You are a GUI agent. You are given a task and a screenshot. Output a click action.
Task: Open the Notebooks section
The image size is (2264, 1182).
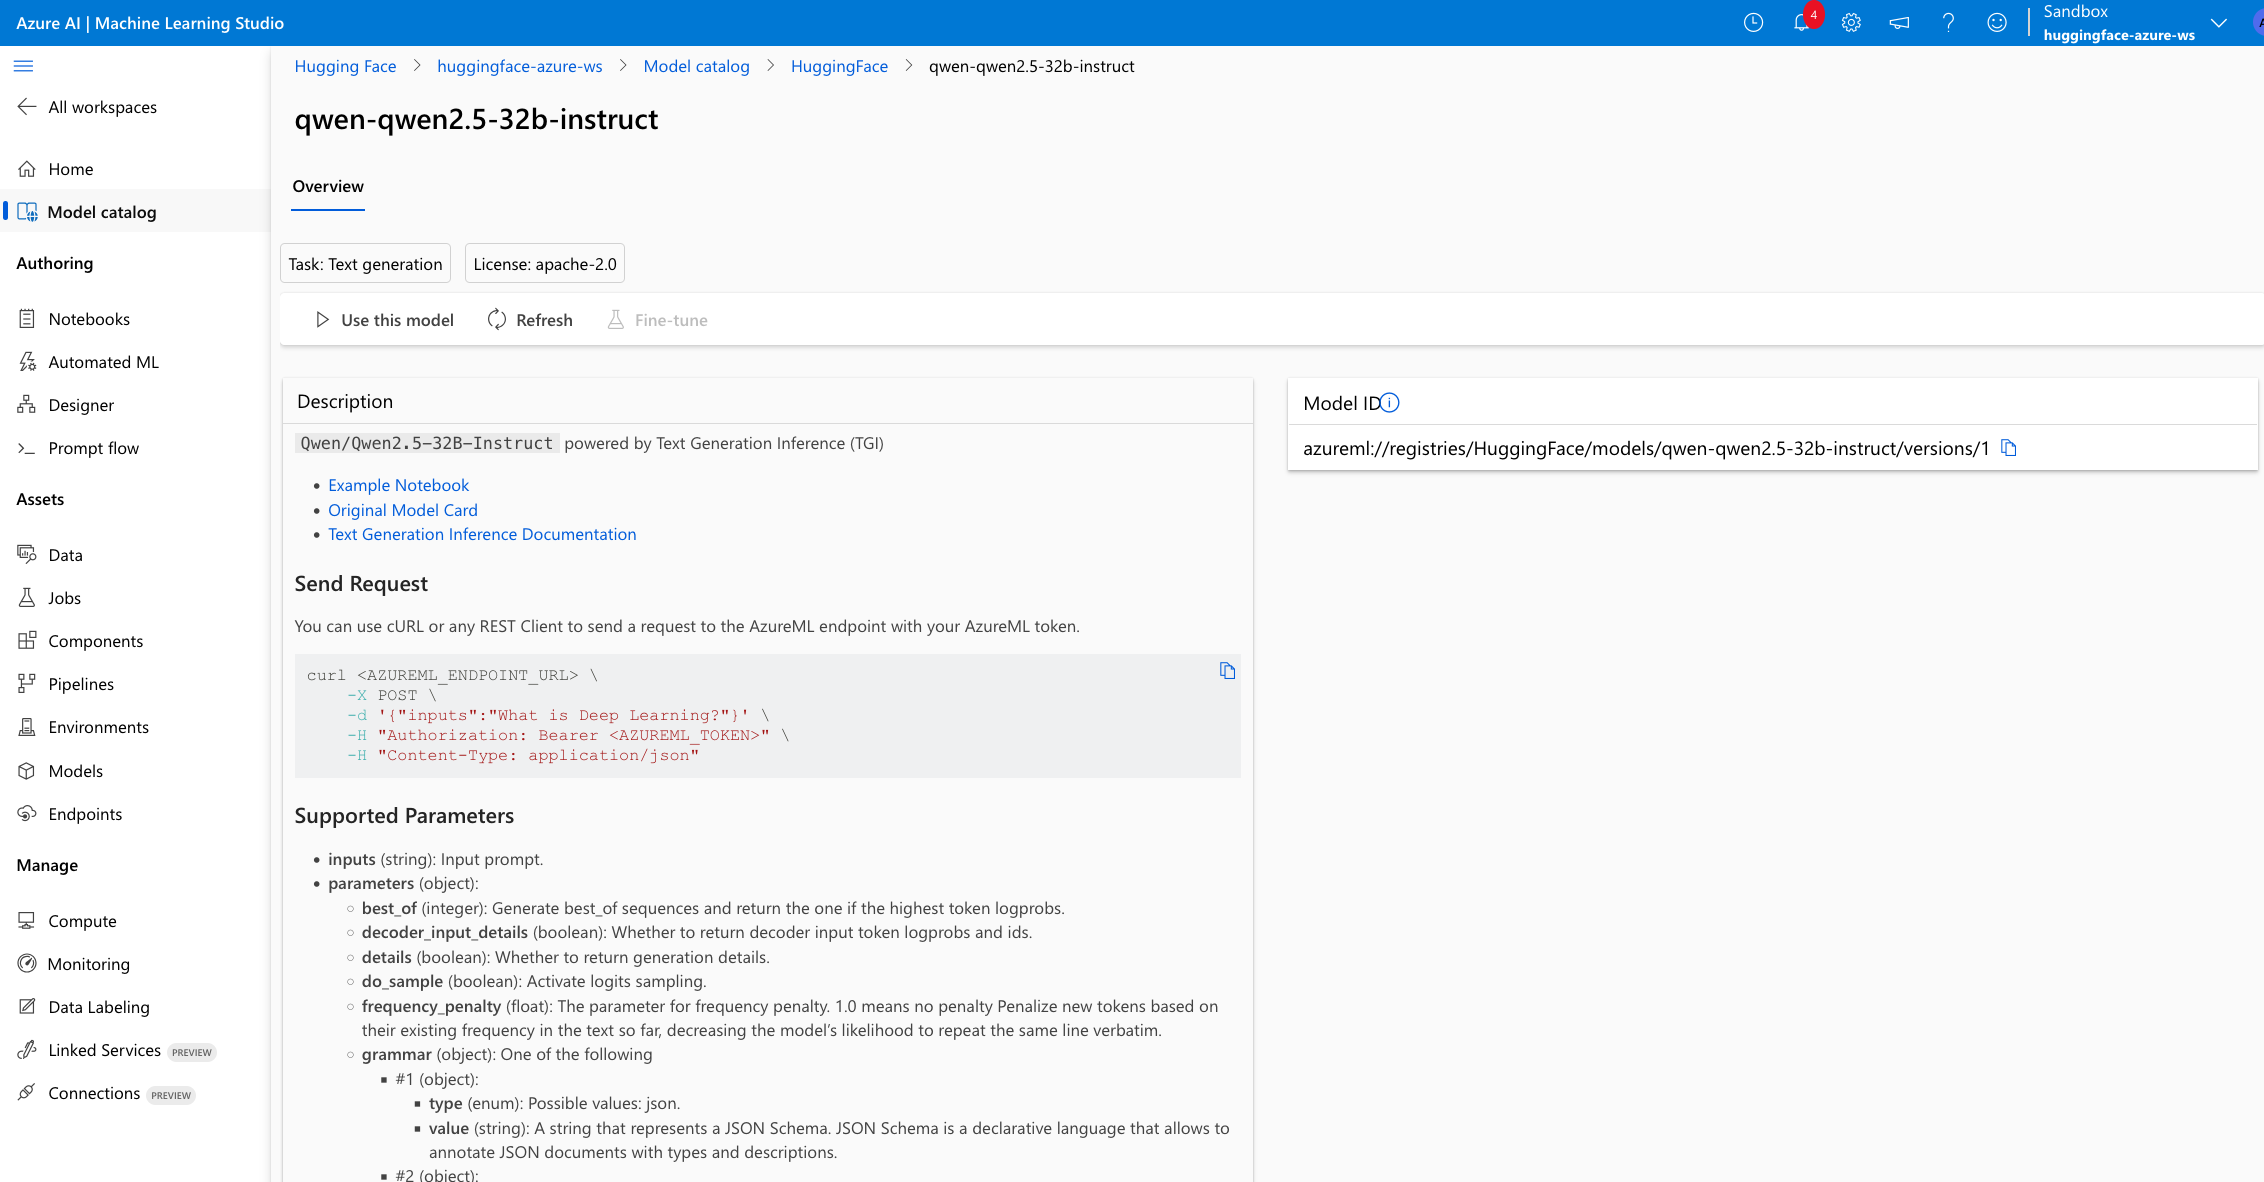90,318
